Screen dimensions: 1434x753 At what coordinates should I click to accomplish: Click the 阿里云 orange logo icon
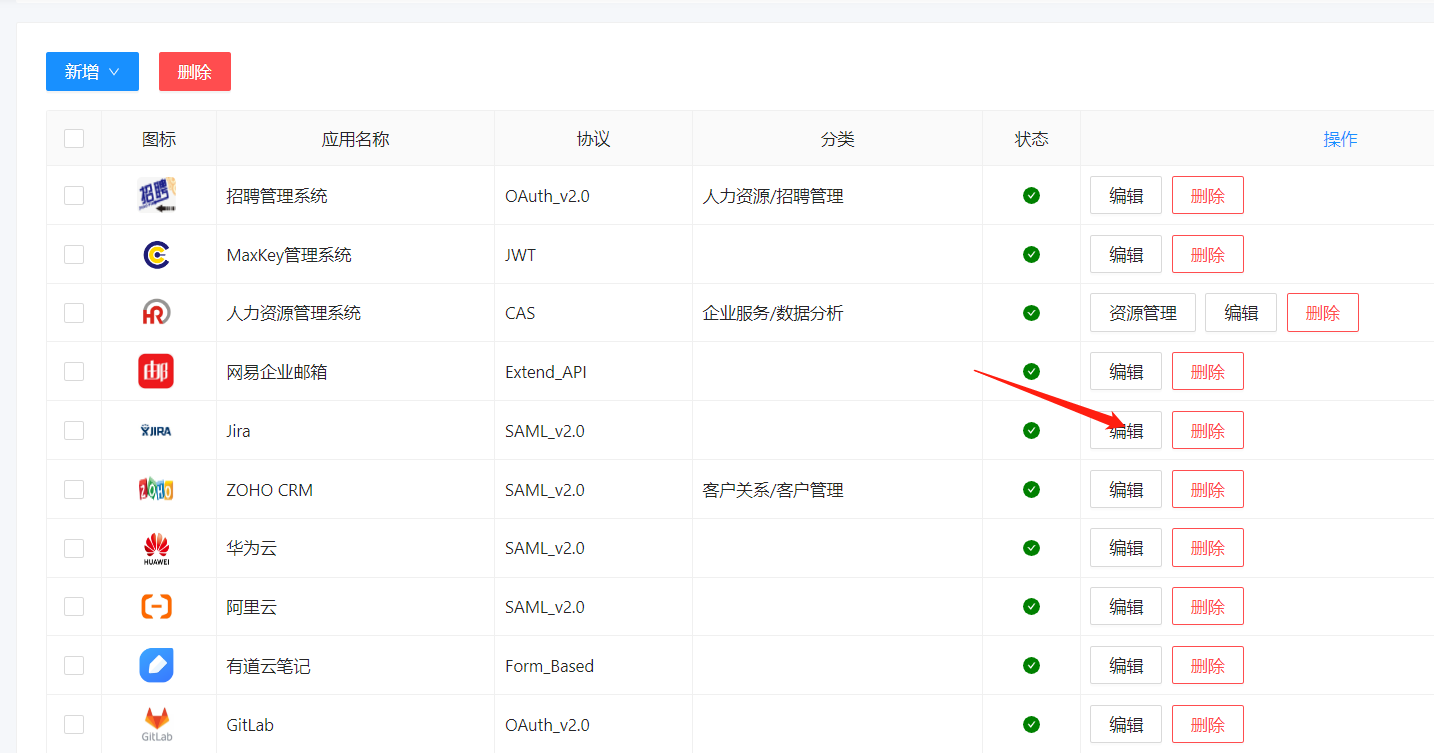click(x=156, y=607)
